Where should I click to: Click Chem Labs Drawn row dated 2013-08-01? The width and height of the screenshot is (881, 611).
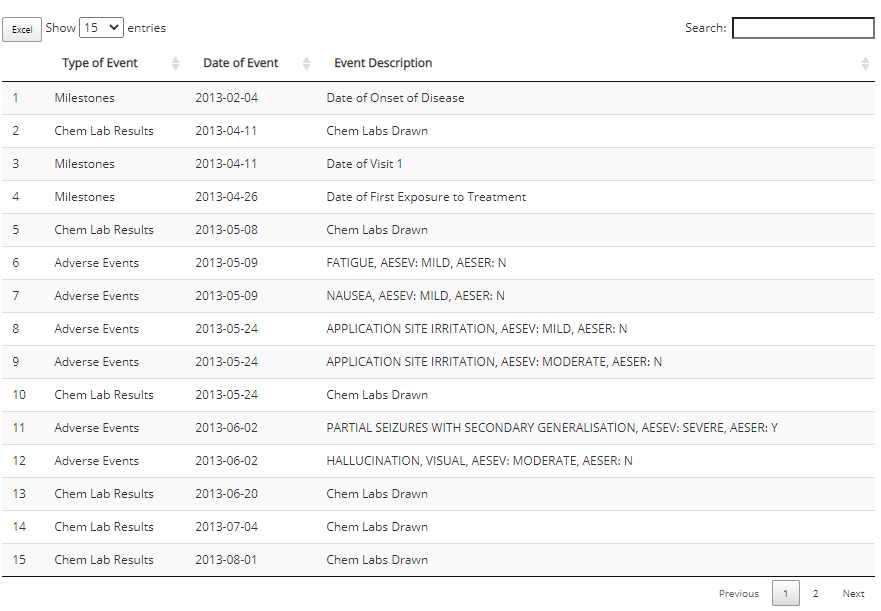pyautogui.click(x=438, y=560)
